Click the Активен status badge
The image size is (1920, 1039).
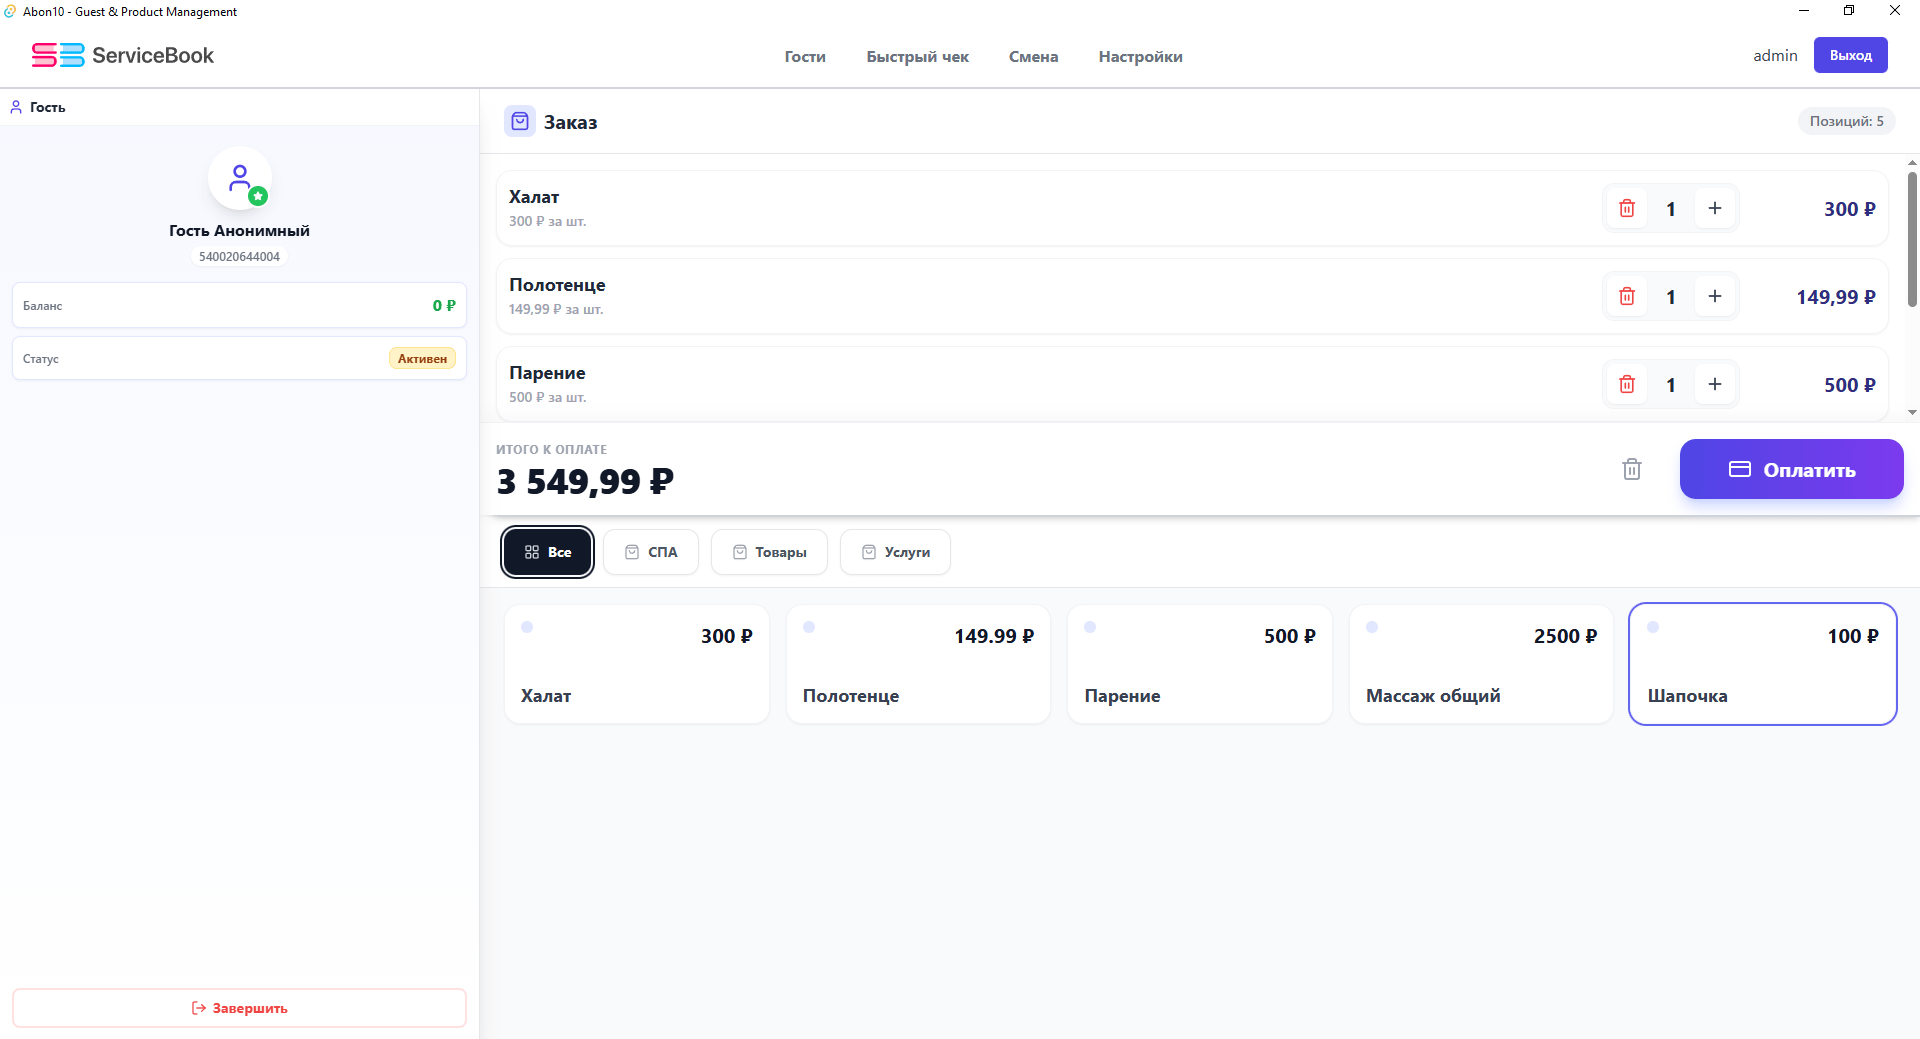(422, 359)
